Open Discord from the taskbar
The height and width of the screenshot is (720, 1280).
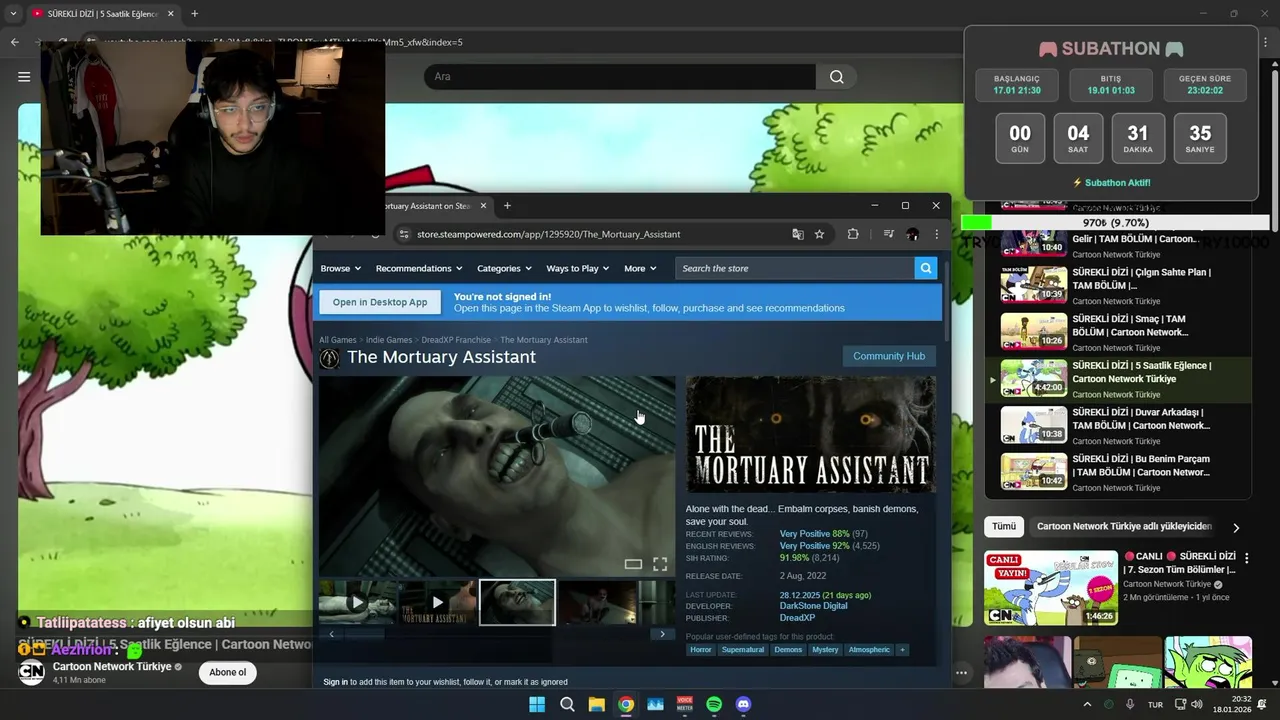coord(743,704)
